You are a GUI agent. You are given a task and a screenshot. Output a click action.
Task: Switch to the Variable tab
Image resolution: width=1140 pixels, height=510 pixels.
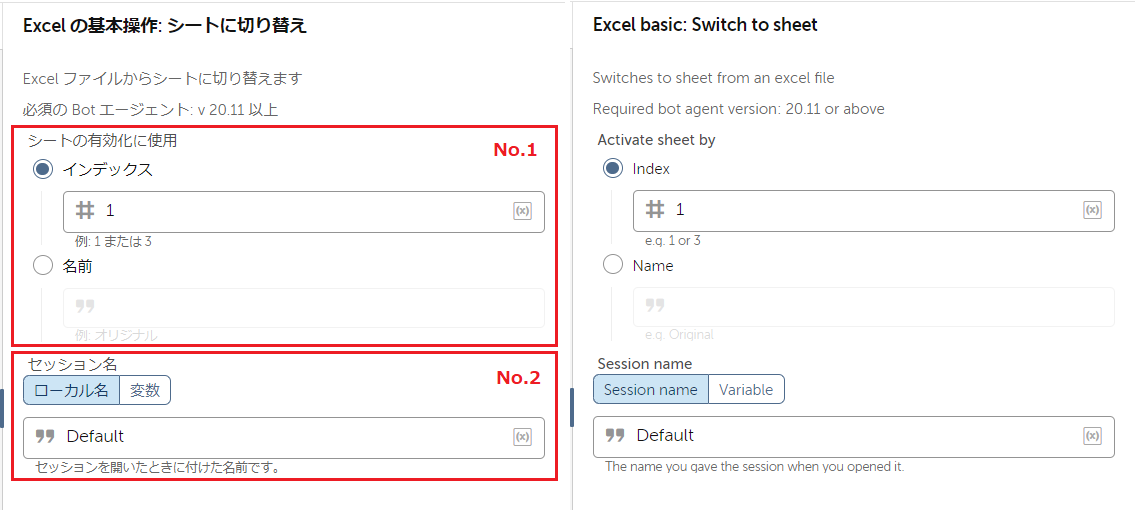746,389
